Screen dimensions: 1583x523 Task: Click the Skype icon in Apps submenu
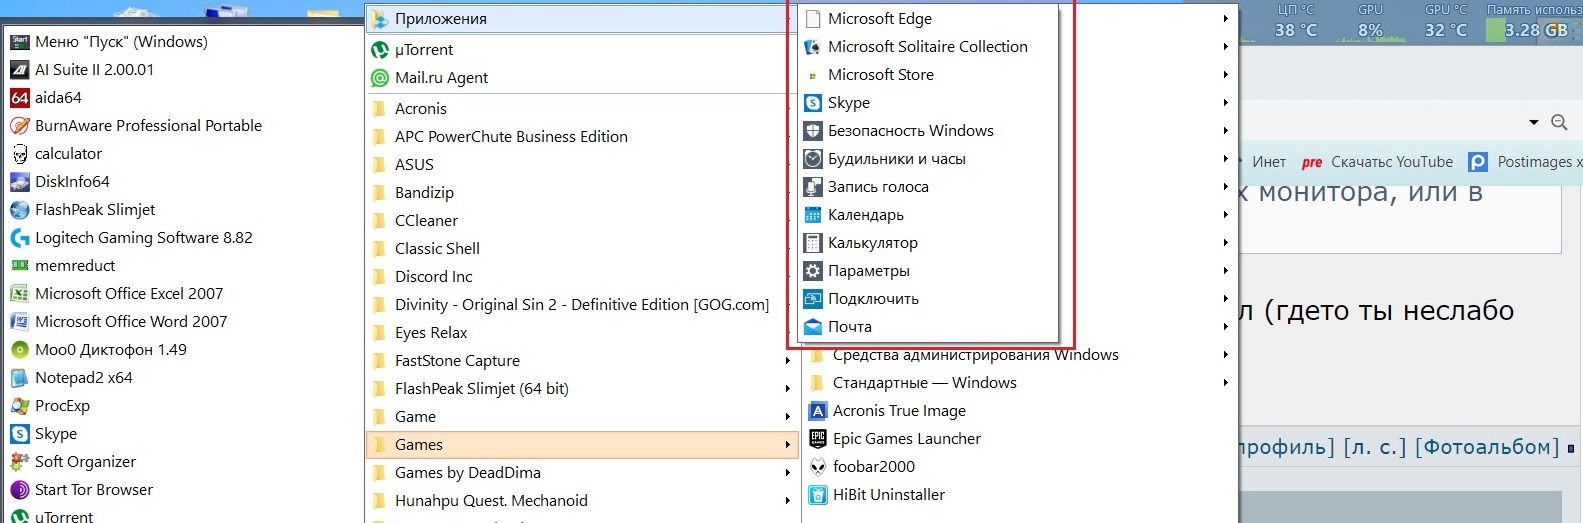pyautogui.click(x=813, y=103)
